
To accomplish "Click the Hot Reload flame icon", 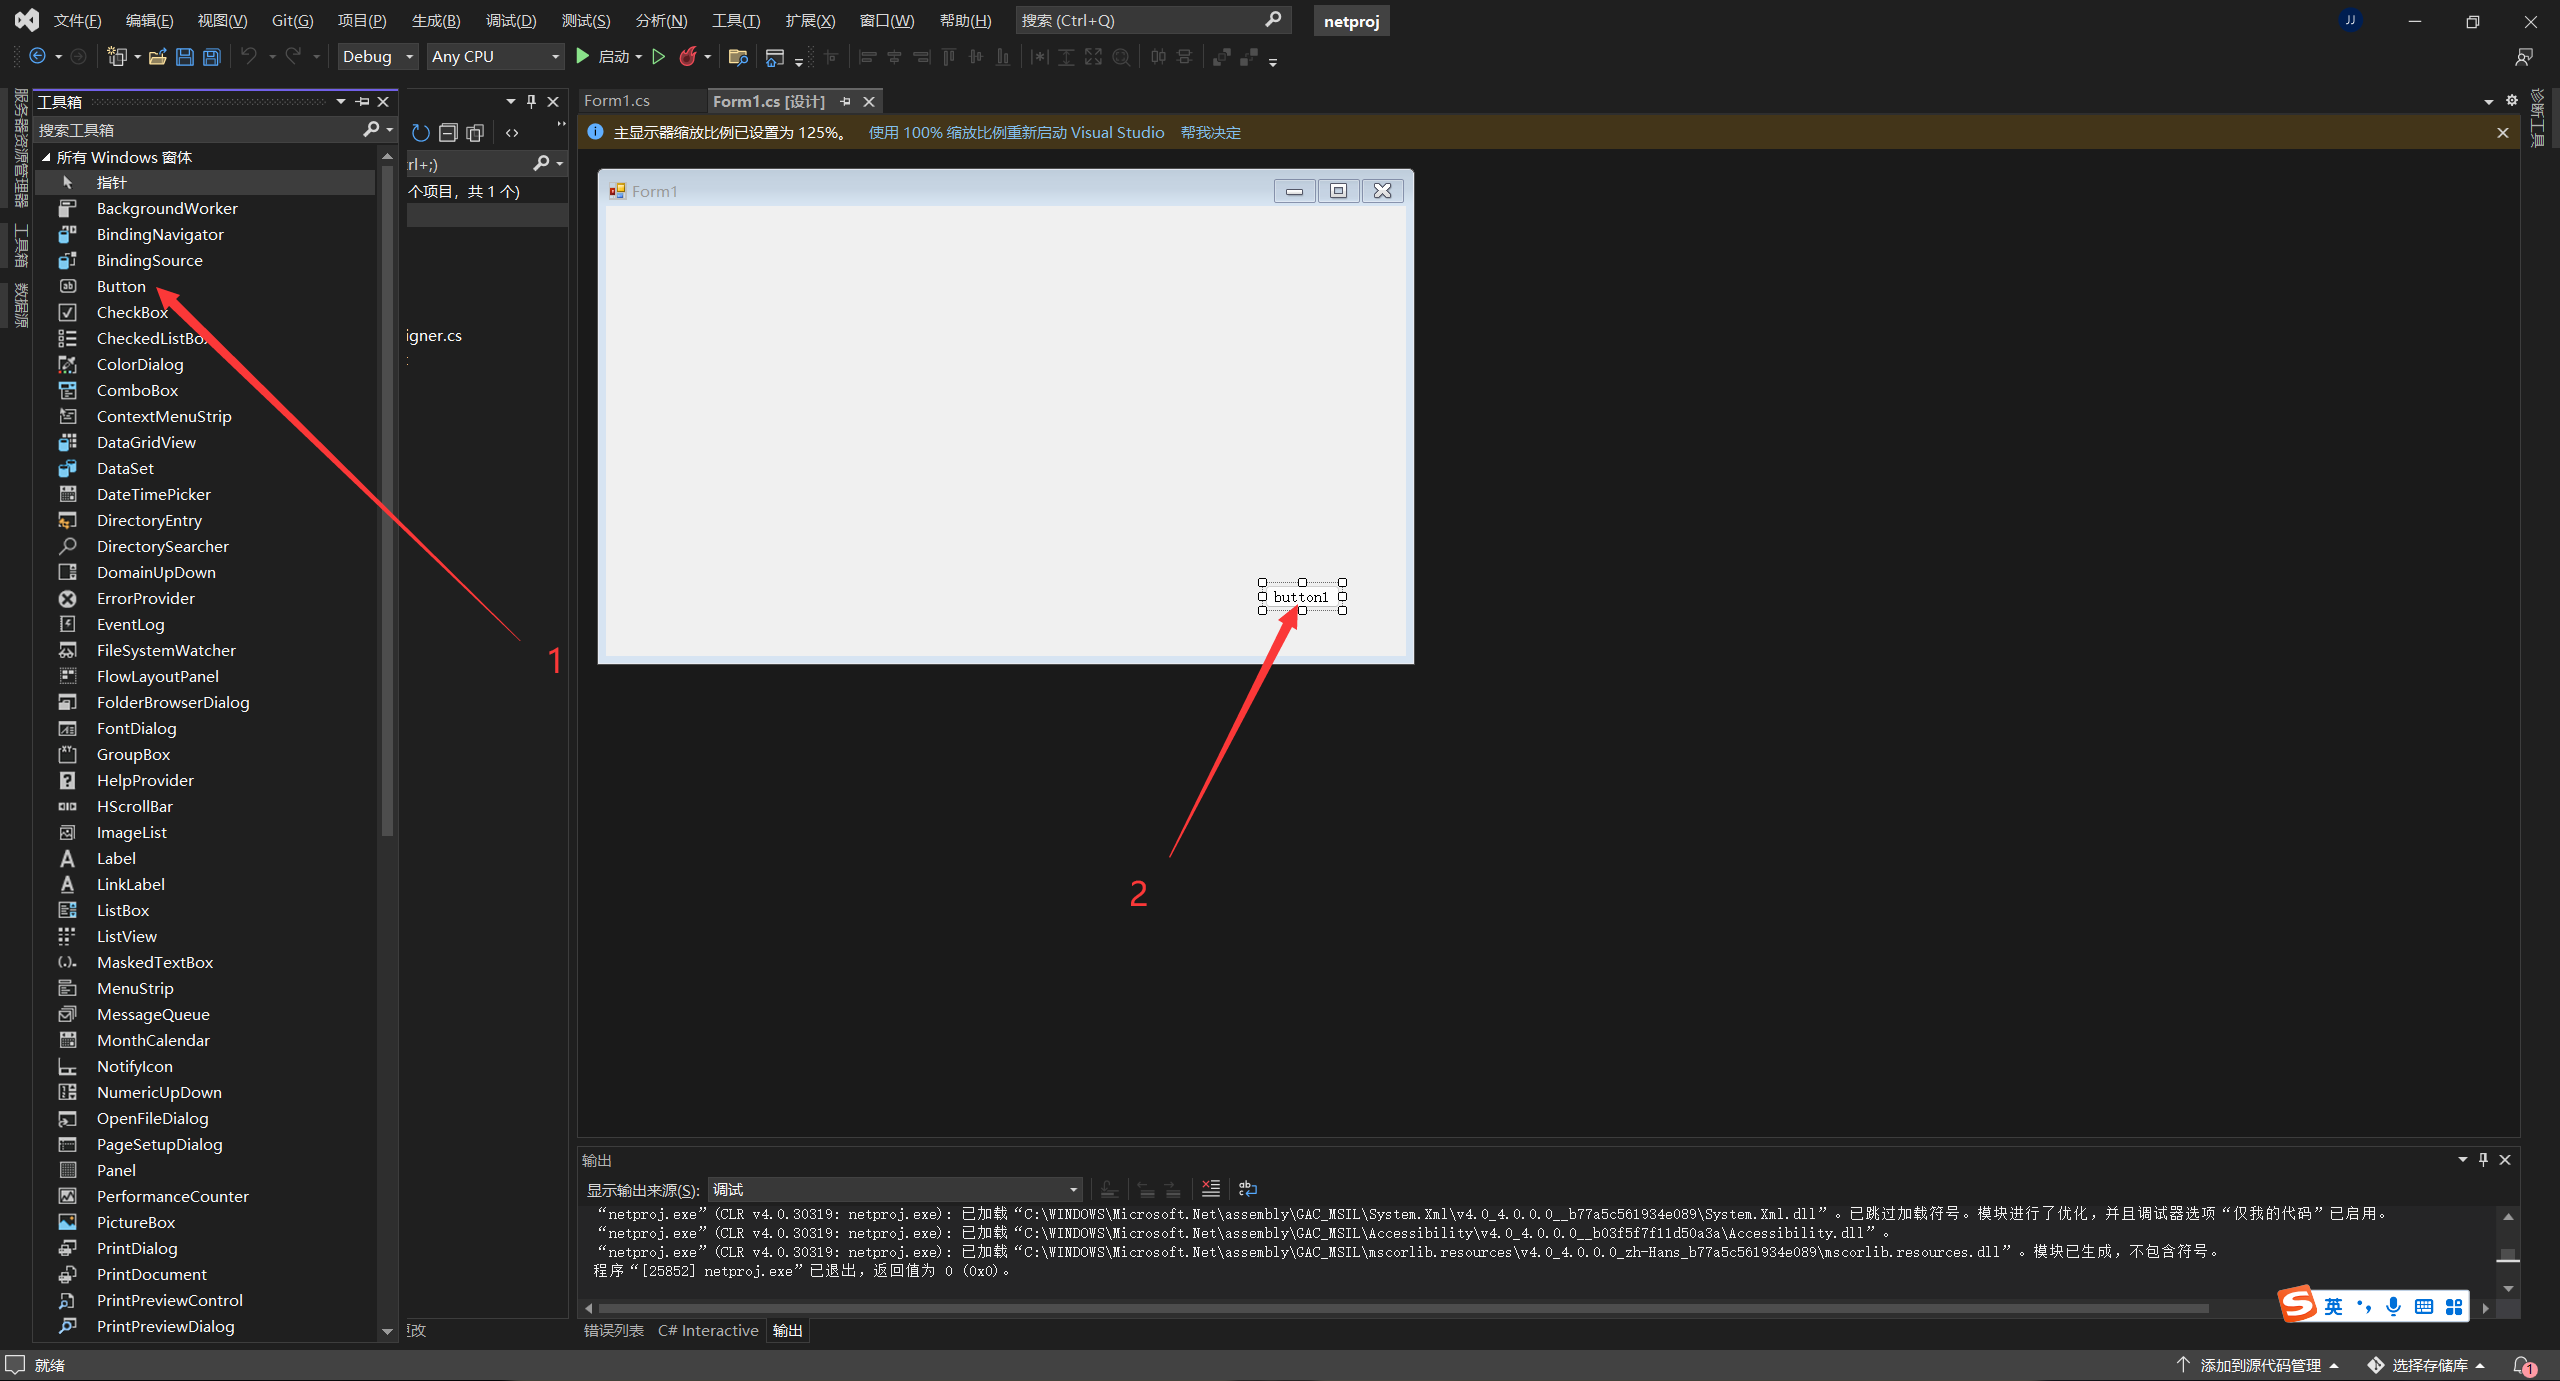I will coord(688,57).
